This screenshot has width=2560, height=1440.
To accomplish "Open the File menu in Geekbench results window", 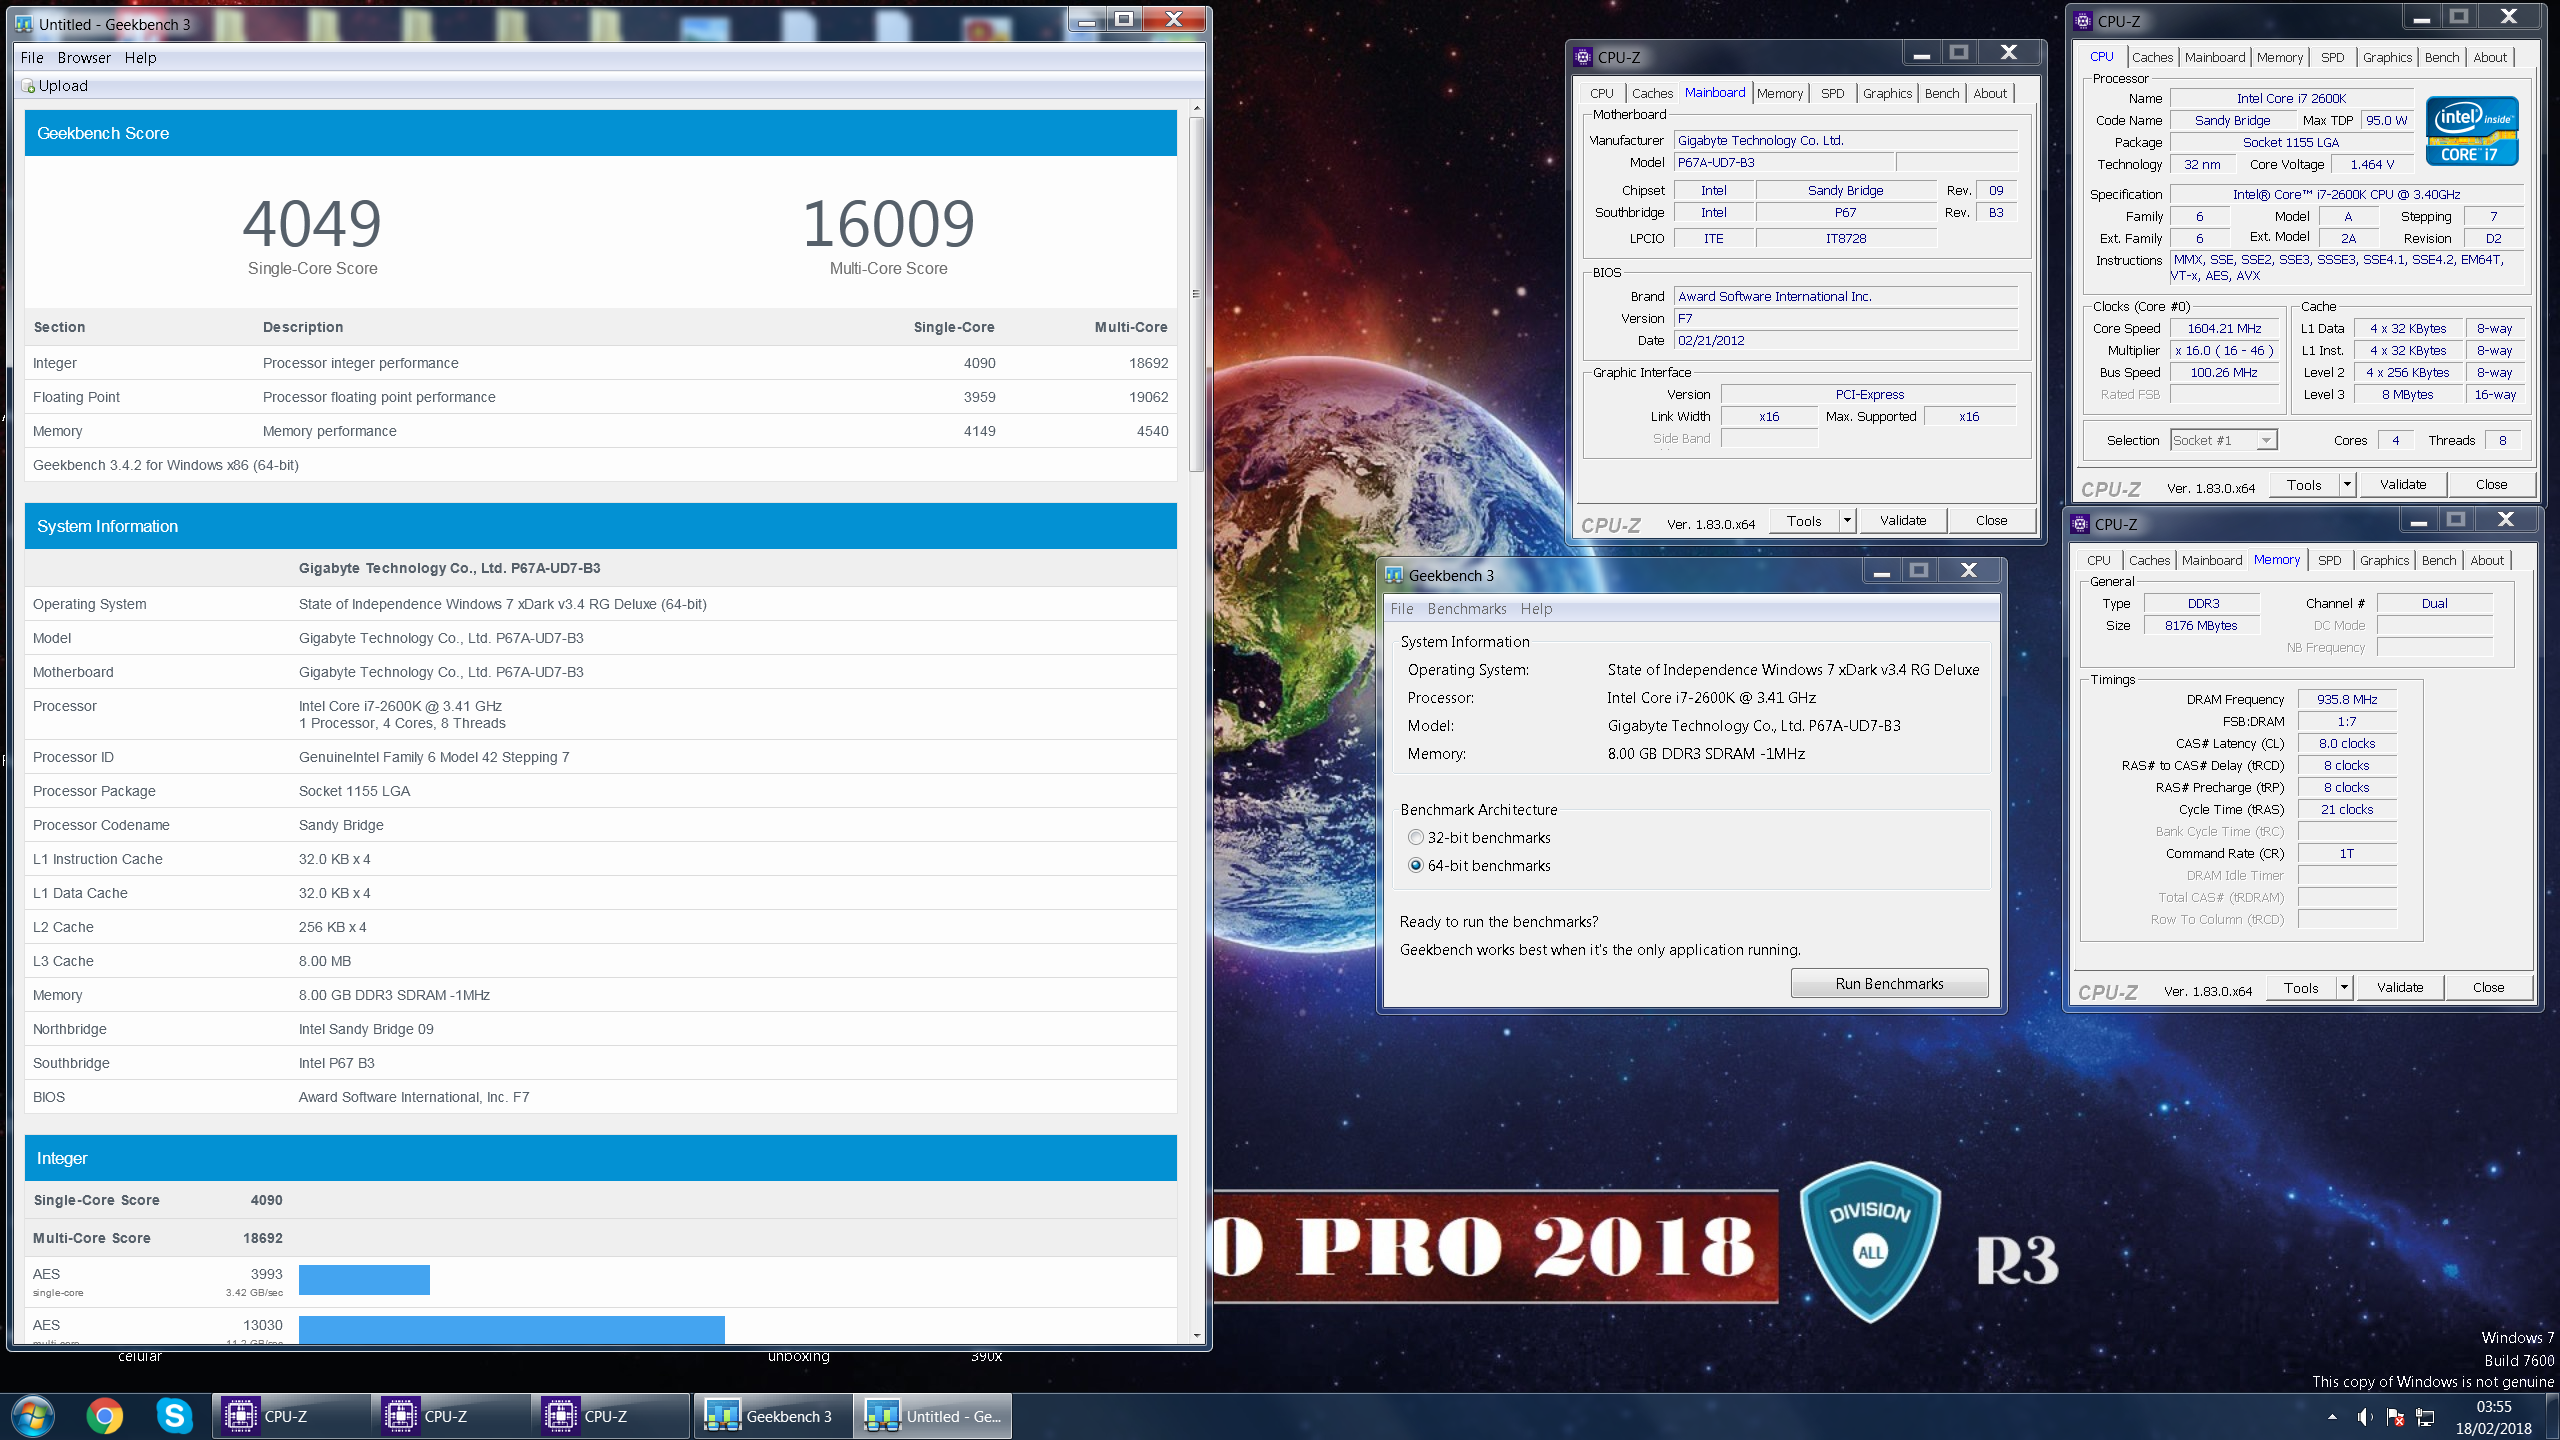I will click(32, 57).
